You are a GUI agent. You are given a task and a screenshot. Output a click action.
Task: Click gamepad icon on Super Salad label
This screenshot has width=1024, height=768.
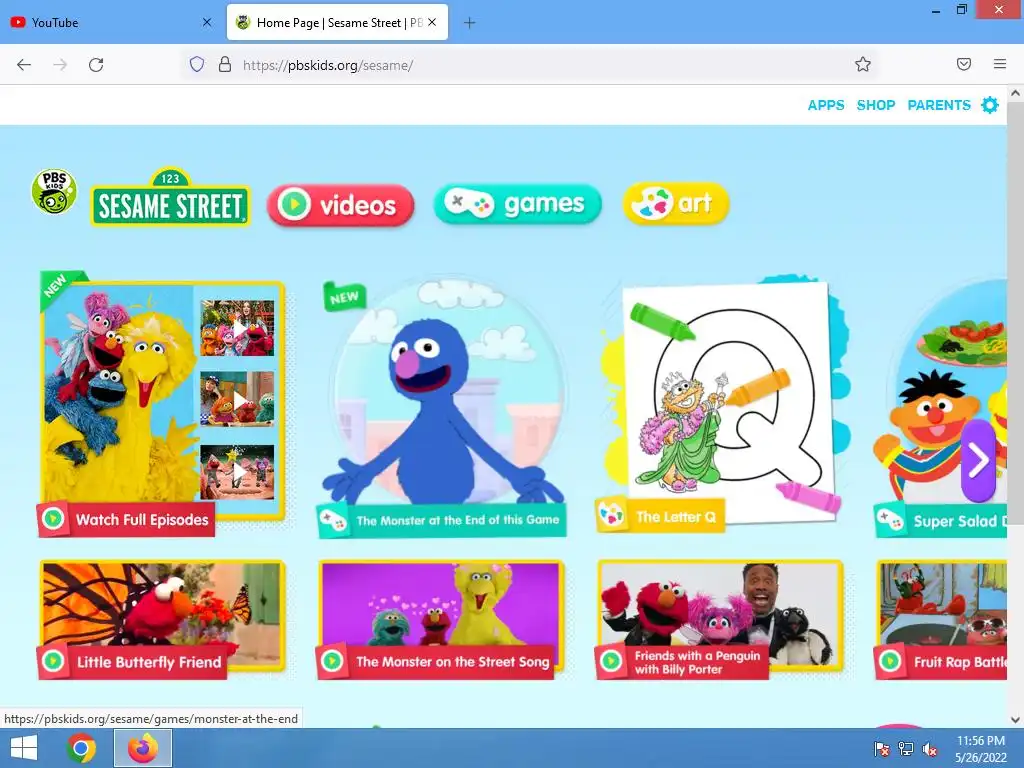(x=889, y=520)
